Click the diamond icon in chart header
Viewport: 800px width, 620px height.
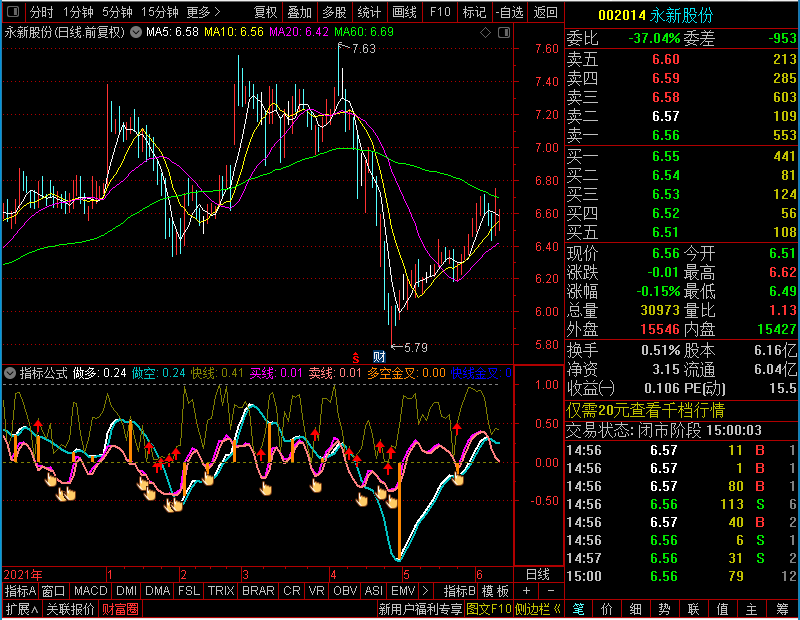485,33
